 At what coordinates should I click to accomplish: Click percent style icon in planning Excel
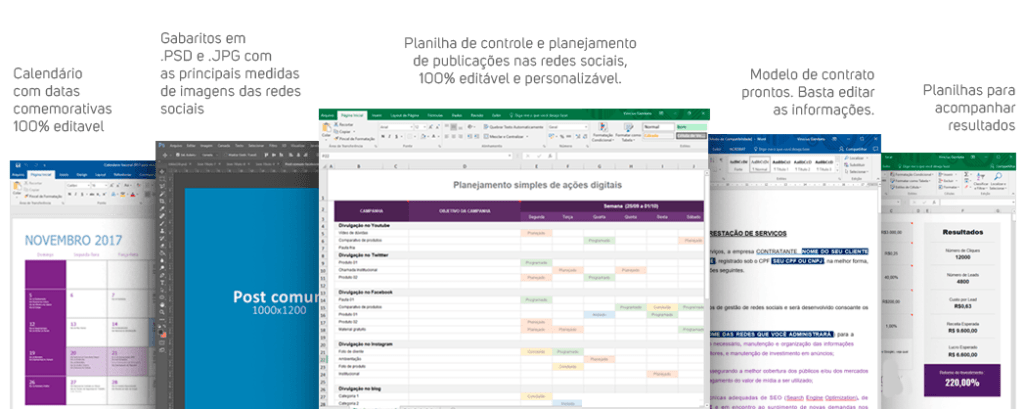pyautogui.click(x=562, y=137)
